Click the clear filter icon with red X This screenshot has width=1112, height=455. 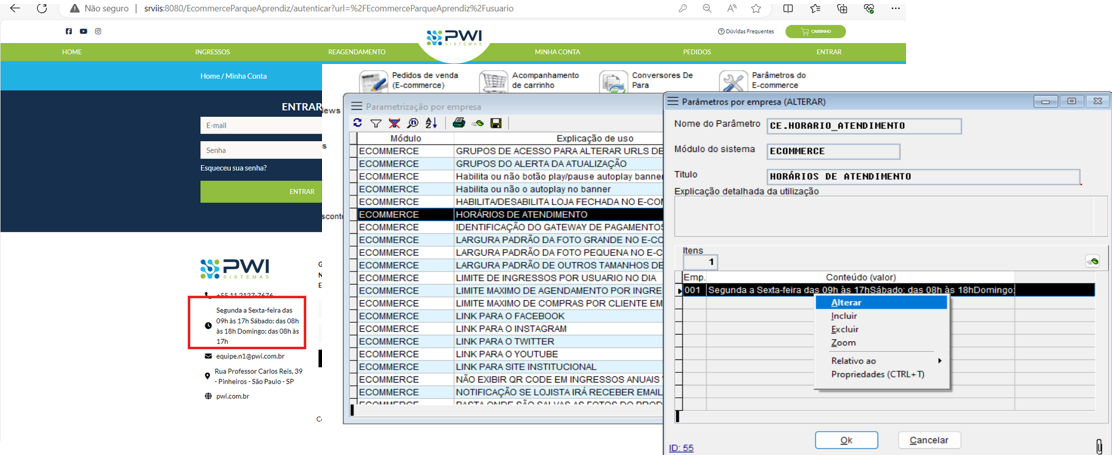(x=394, y=123)
